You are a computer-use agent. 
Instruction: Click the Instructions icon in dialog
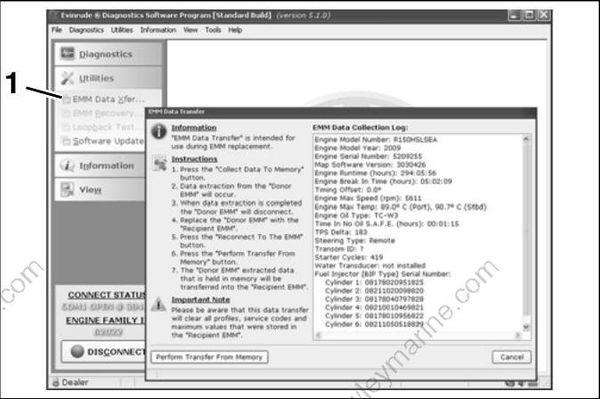[x=160, y=163]
